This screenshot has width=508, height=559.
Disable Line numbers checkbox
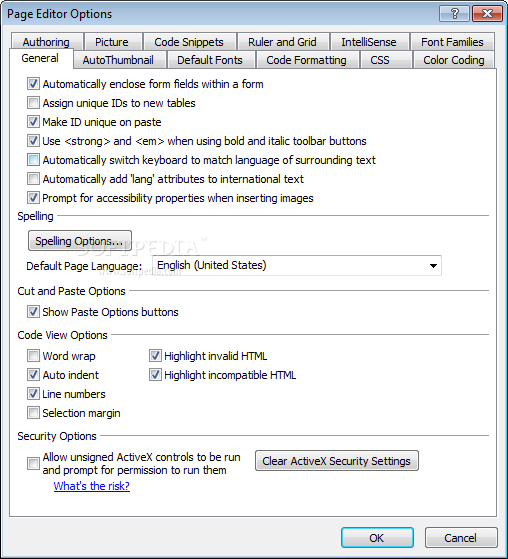click(x=33, y=394)
